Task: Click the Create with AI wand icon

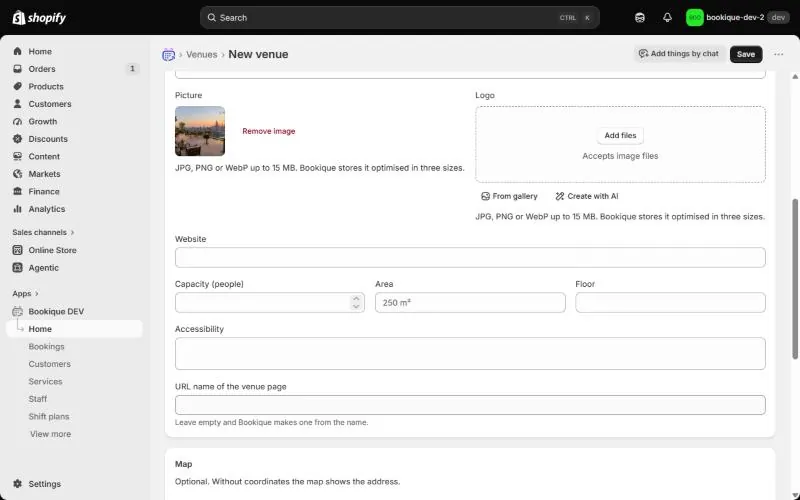Action: 560,196
